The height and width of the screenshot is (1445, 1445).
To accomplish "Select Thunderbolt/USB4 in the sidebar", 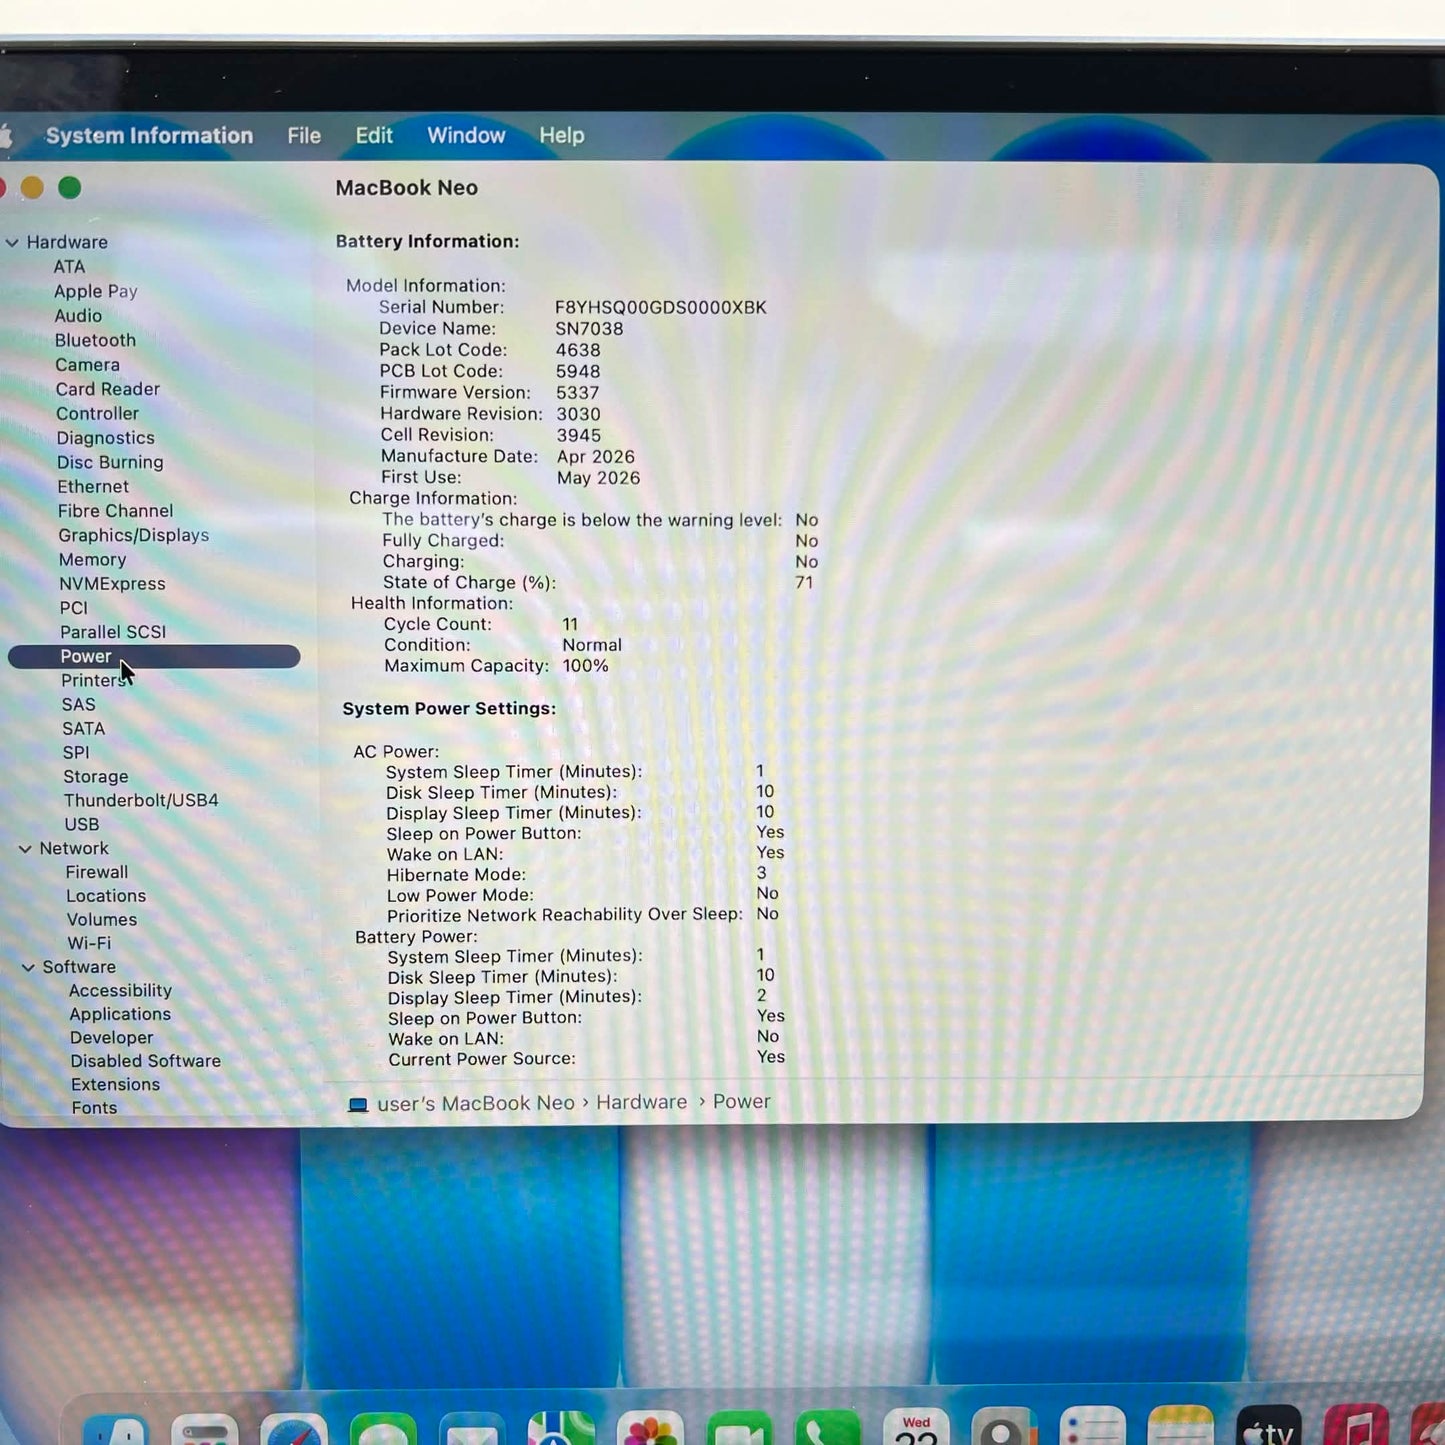I will tap(141, 801).
